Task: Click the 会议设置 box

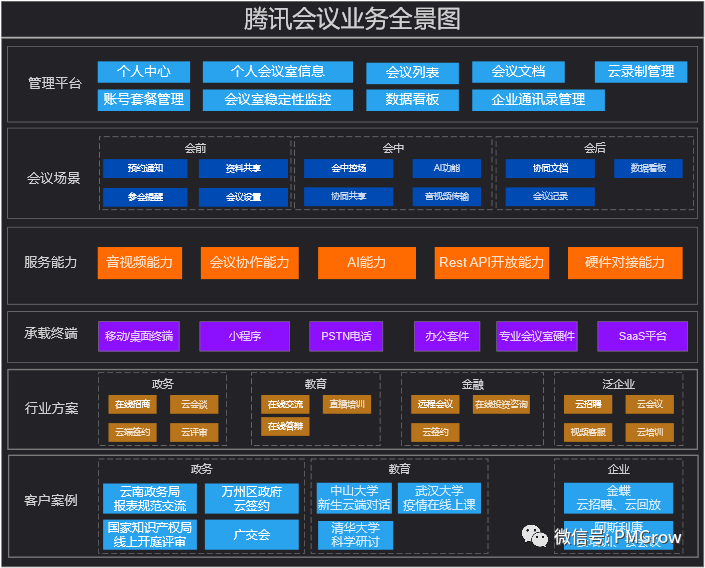Action: pyautogui.click(x=243, y=197)
